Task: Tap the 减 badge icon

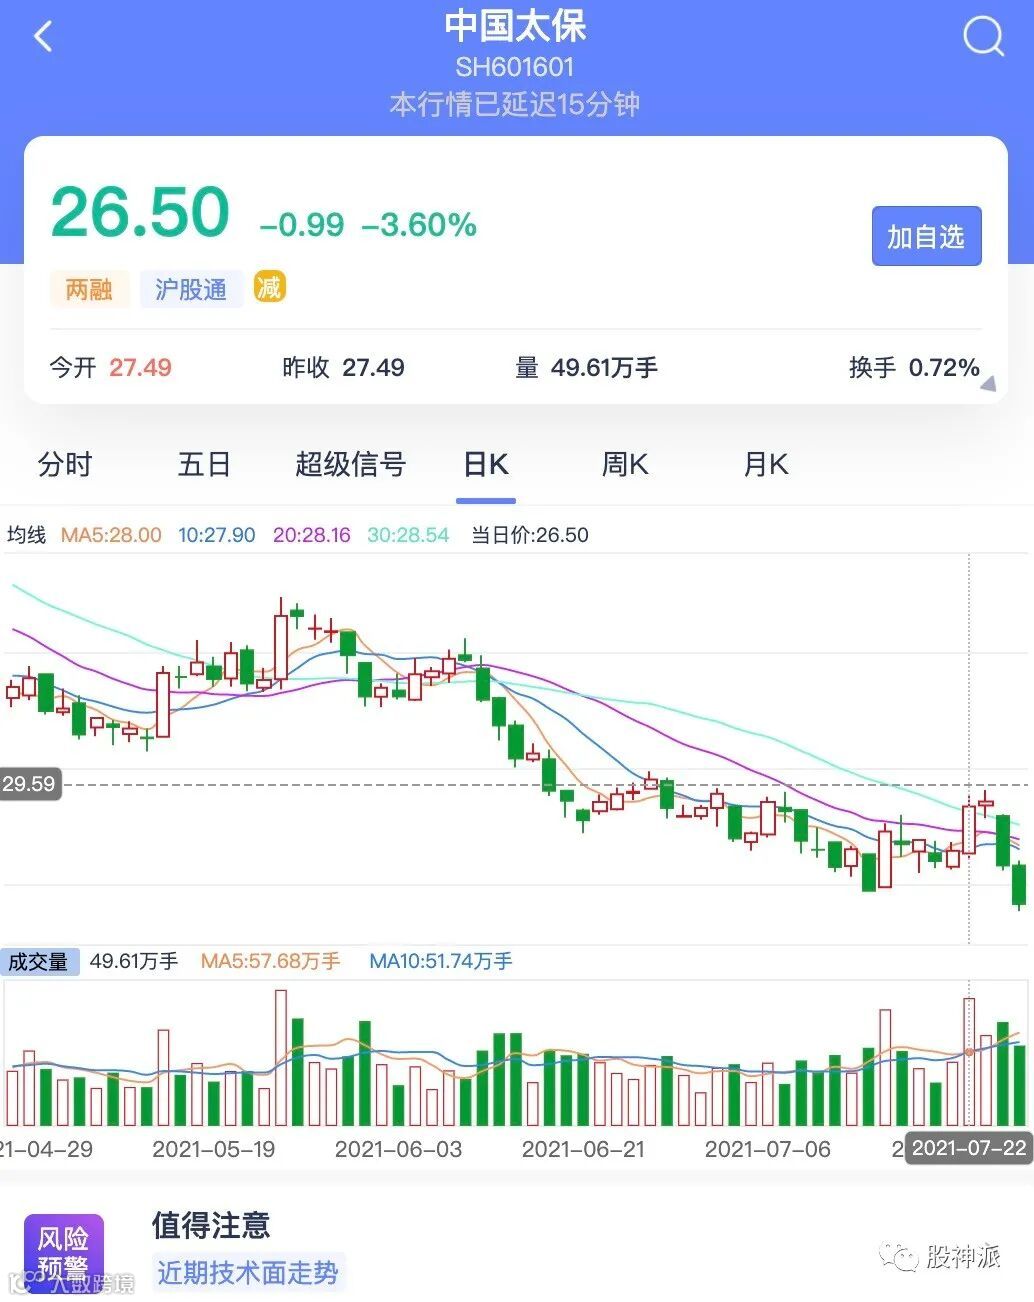Action: point(269,287)
